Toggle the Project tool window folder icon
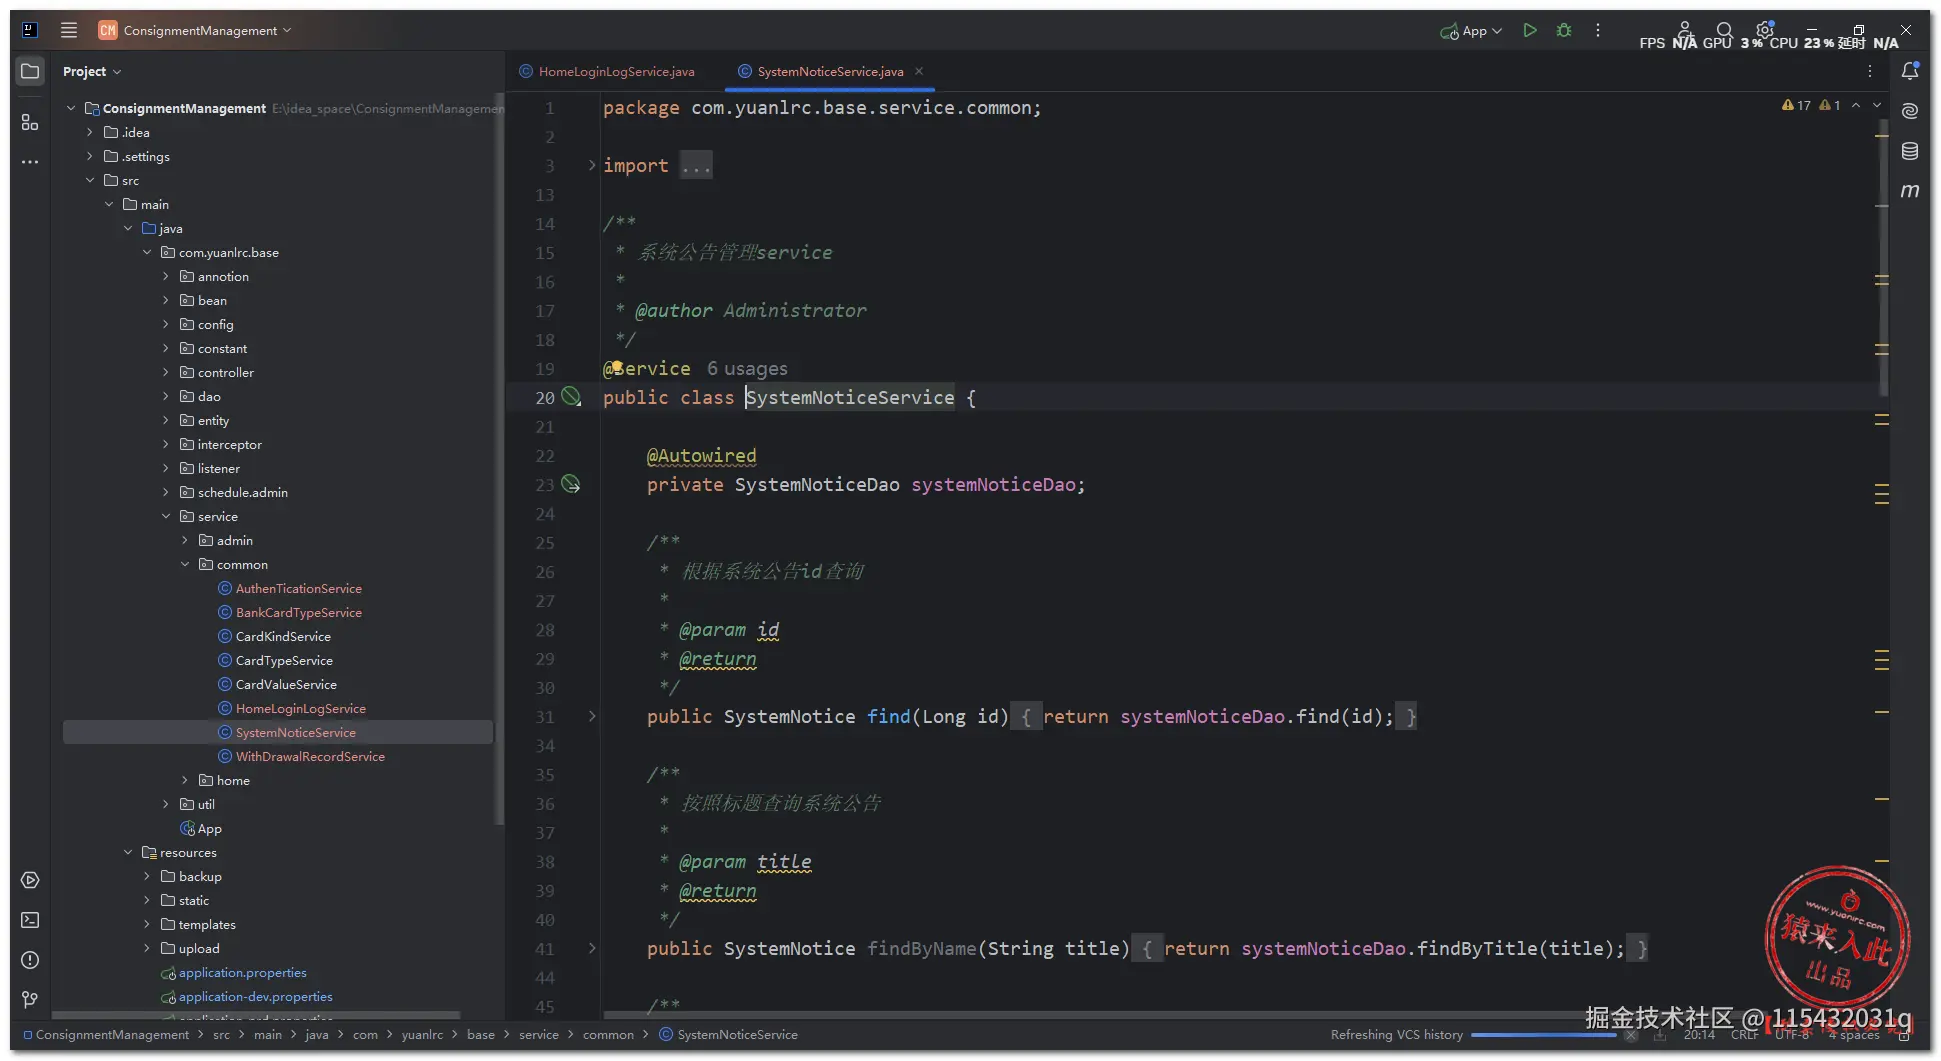Image resolution: width=1941 pixels, height=1061 pixels. click(30, 71)
